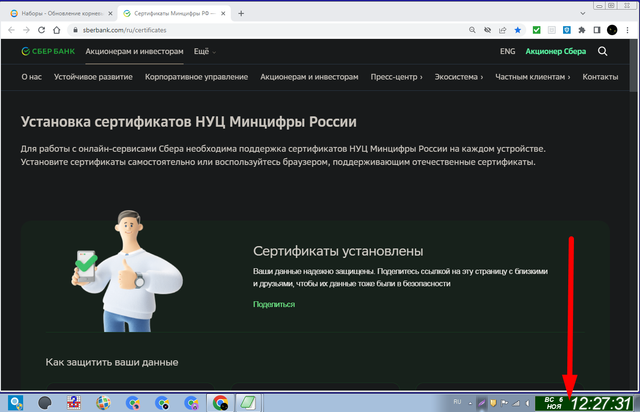Click the yellow shield tray icon

tap(493, 403)
